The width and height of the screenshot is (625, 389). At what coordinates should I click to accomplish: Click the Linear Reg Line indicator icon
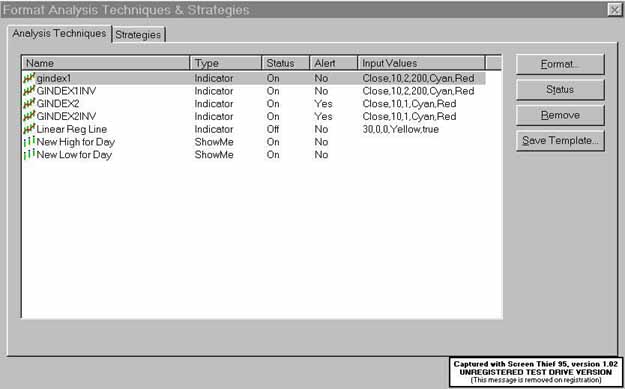29,129
